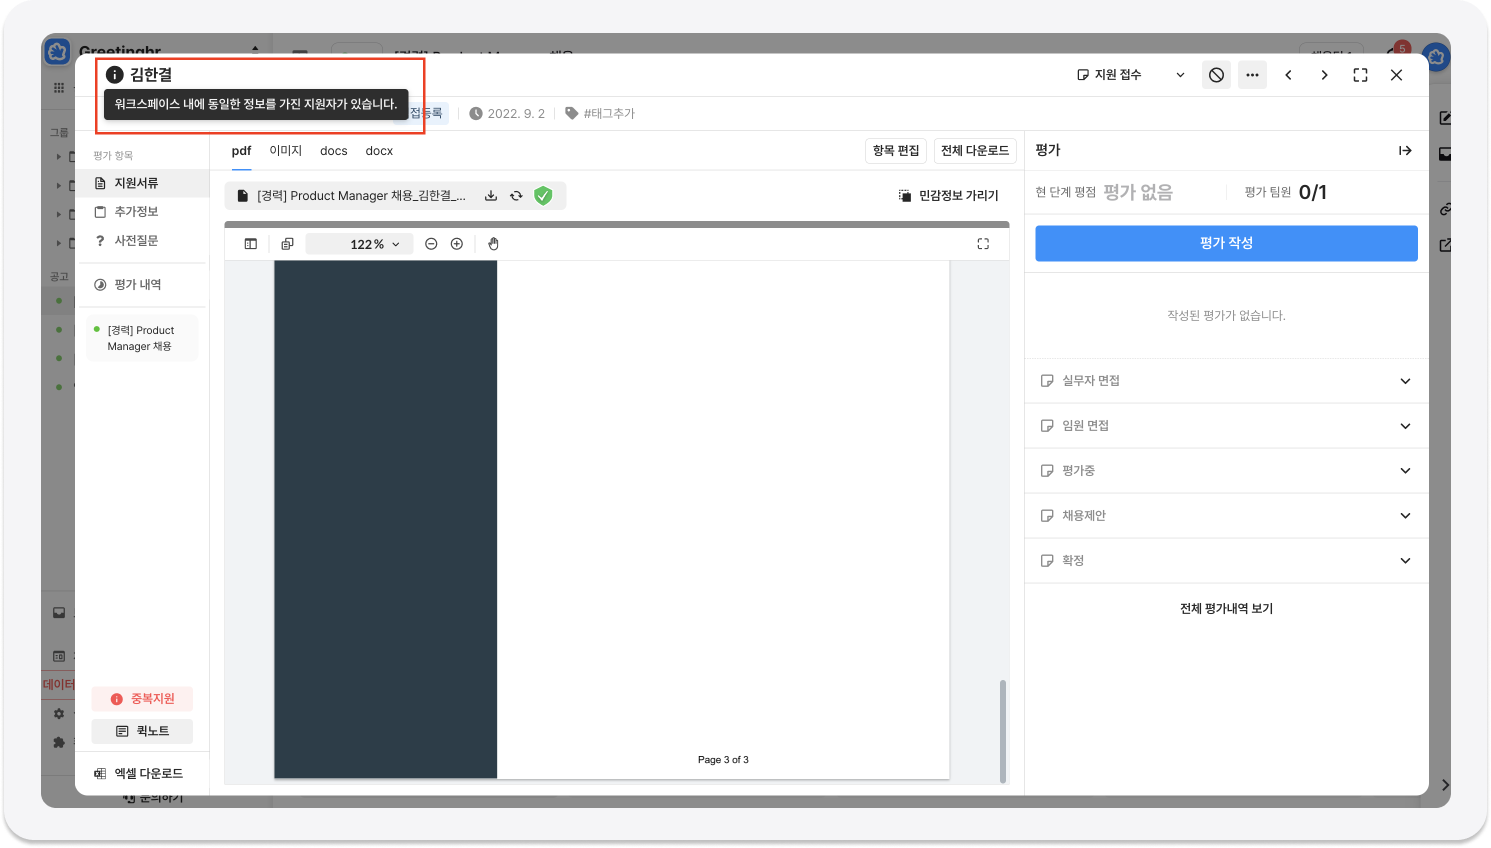Image resolution: width=1491 pixels, height=848 pixels.
Task: Expand the 임원 면접 section
Action: pyautogui.click(x=1226, y=426)
